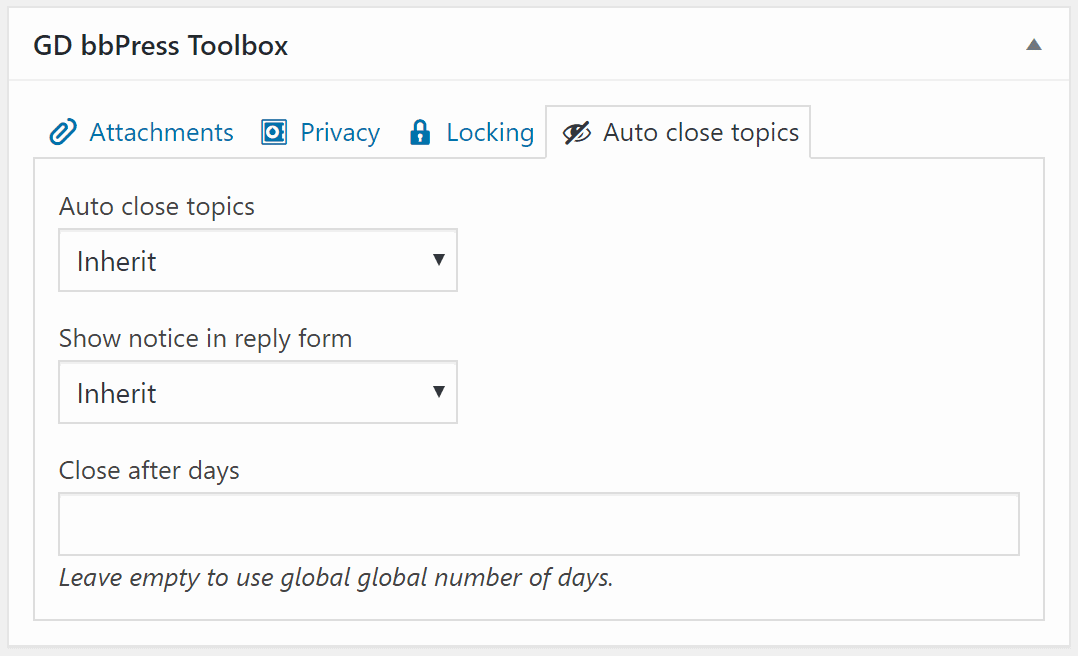Open the Attachments tab
Image resolution: width=1078 pixels, height=656 pixels.
(x=141, y=132)
